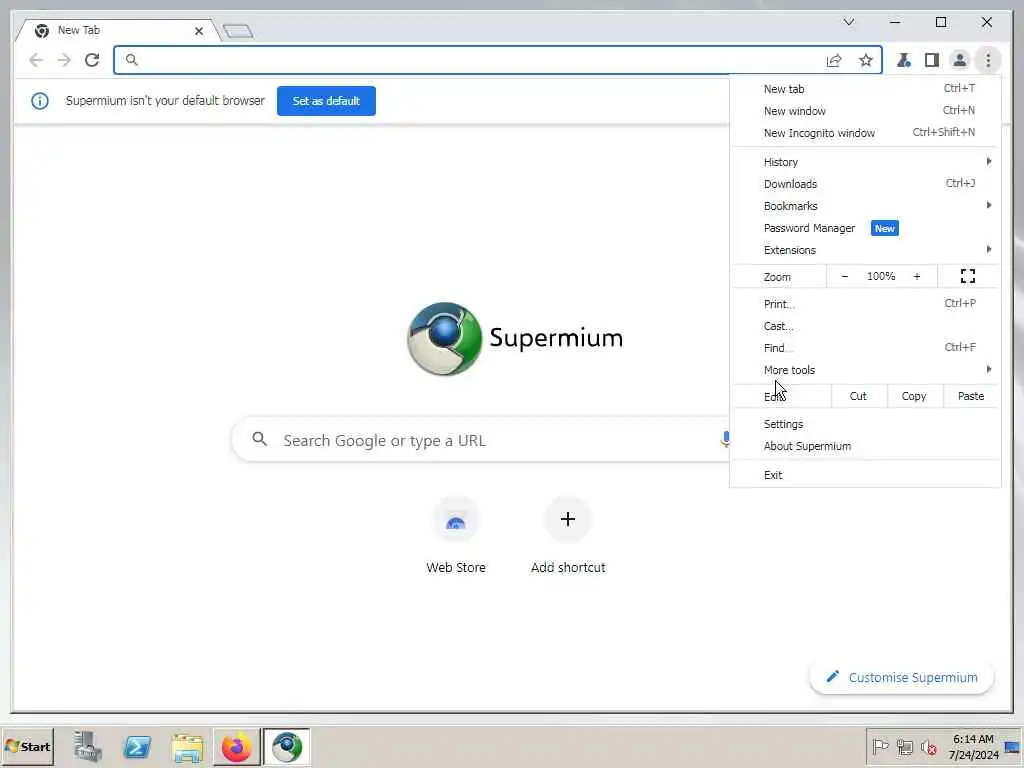Click Cut in the Edit row
1024x768 pixels.
[858, 396]
